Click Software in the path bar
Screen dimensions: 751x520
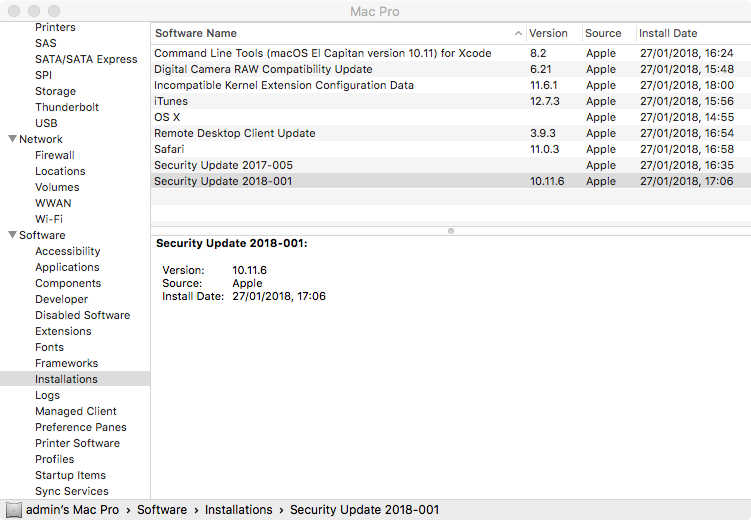click(162, 510)
